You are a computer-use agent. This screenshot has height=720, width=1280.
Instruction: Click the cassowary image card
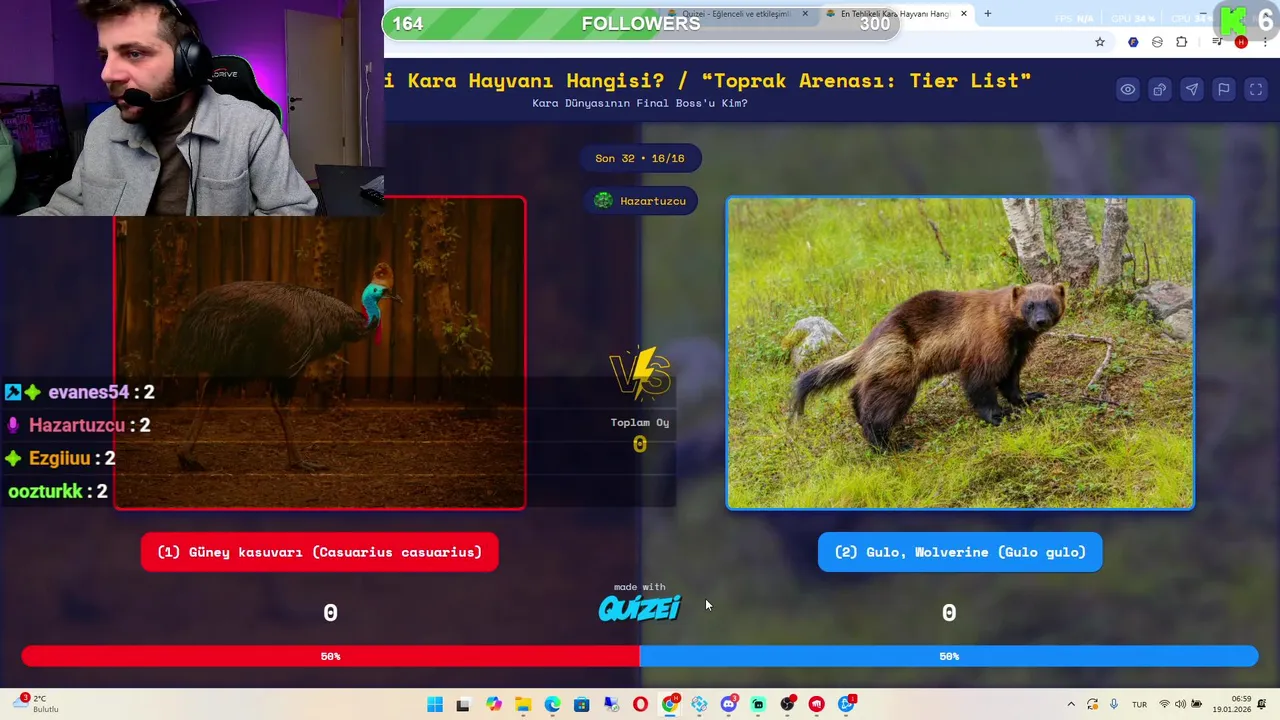[x=320, y=353]
